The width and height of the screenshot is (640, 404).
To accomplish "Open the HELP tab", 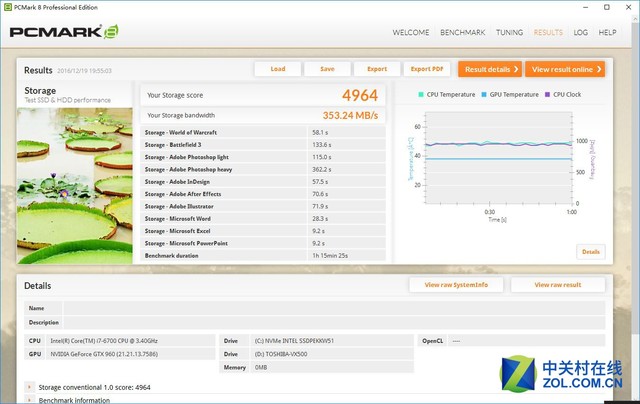I will [x=607, y=32].
